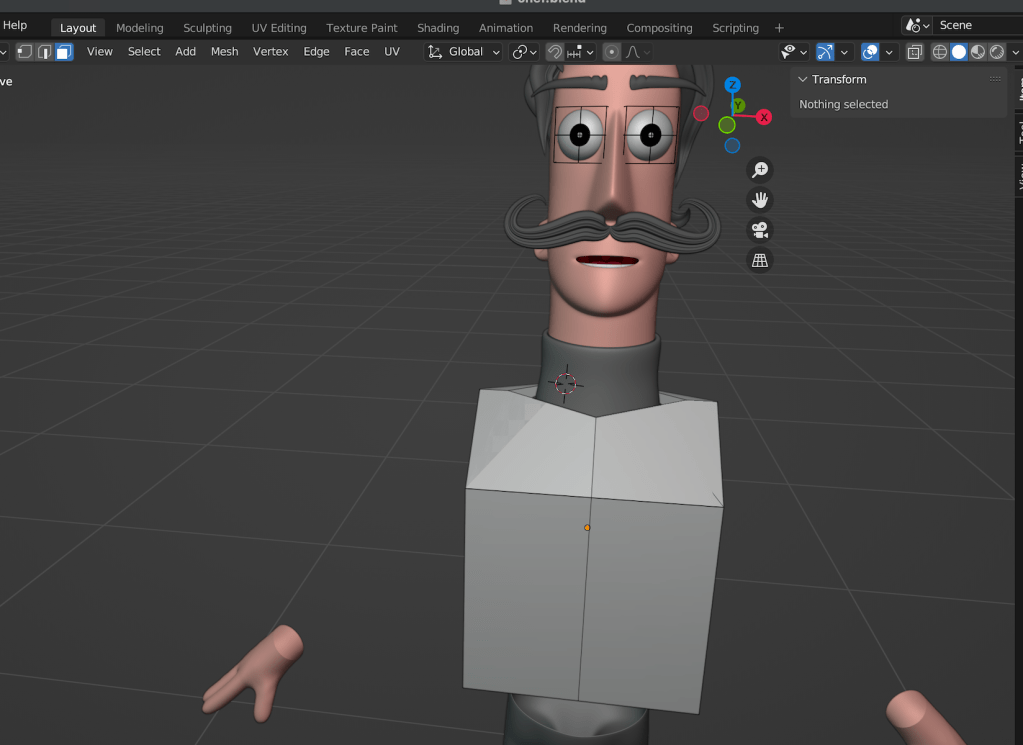Click the zoom view magnifier icon

tap(760, 170)
